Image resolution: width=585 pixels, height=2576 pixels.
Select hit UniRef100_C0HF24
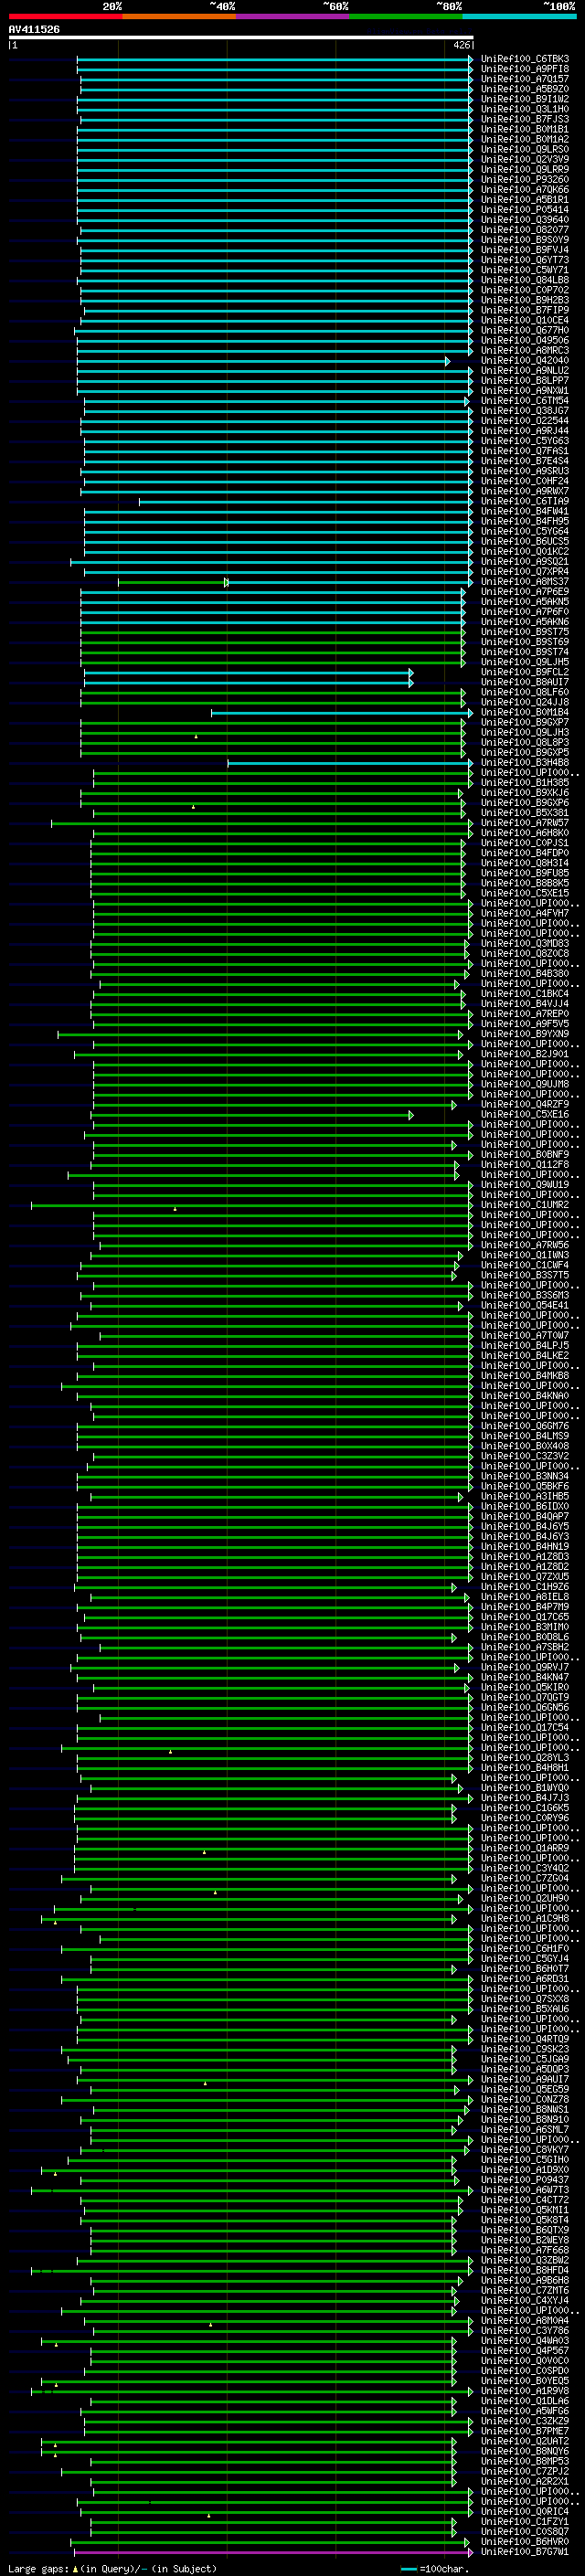point(525,481)
